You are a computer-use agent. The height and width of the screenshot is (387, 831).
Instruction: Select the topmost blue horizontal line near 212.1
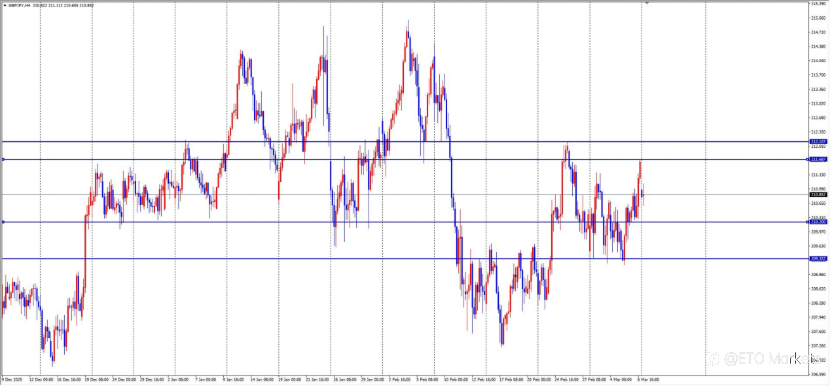click(404, 142)
